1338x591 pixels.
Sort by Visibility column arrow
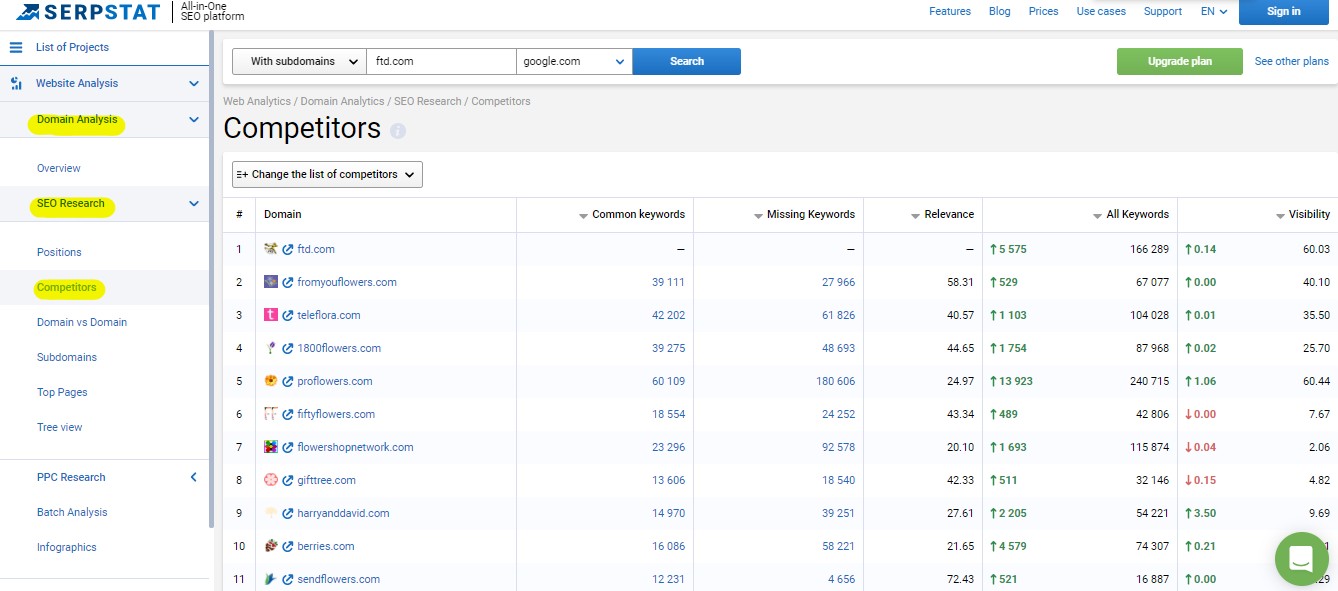click(x=1280, y=215)
